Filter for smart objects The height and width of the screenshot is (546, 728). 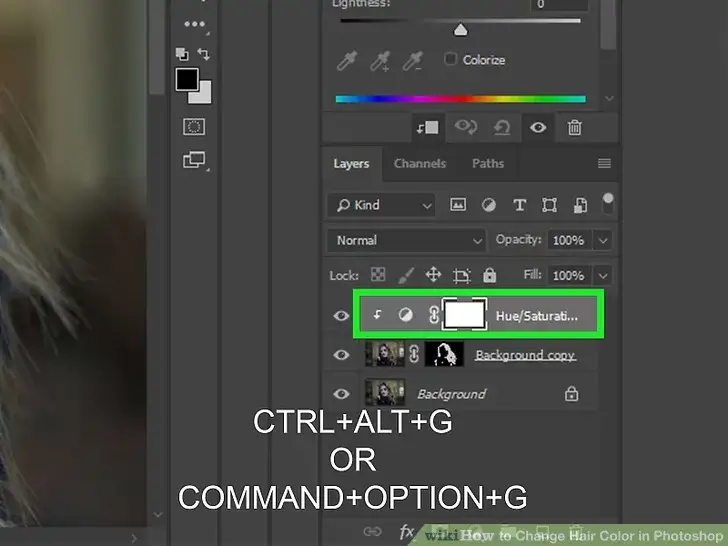[580, 205]
